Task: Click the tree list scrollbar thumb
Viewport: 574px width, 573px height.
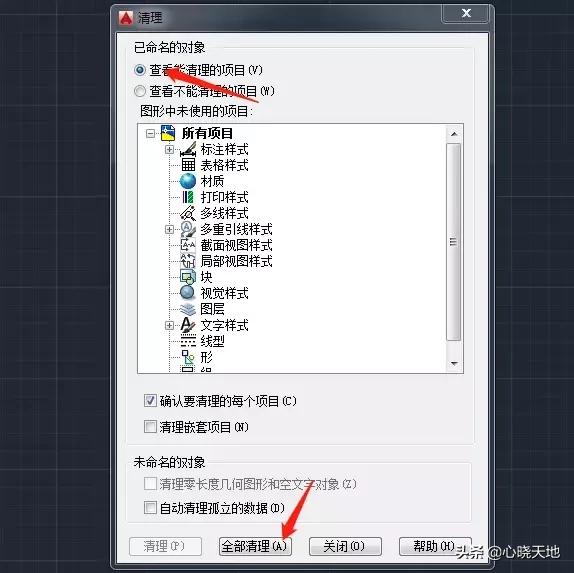Action: pos(454,242)
